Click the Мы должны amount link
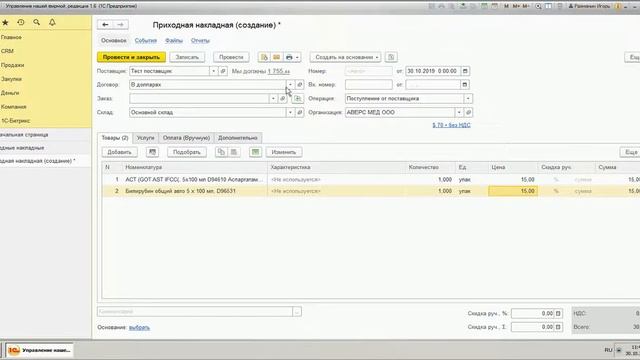 279,71
